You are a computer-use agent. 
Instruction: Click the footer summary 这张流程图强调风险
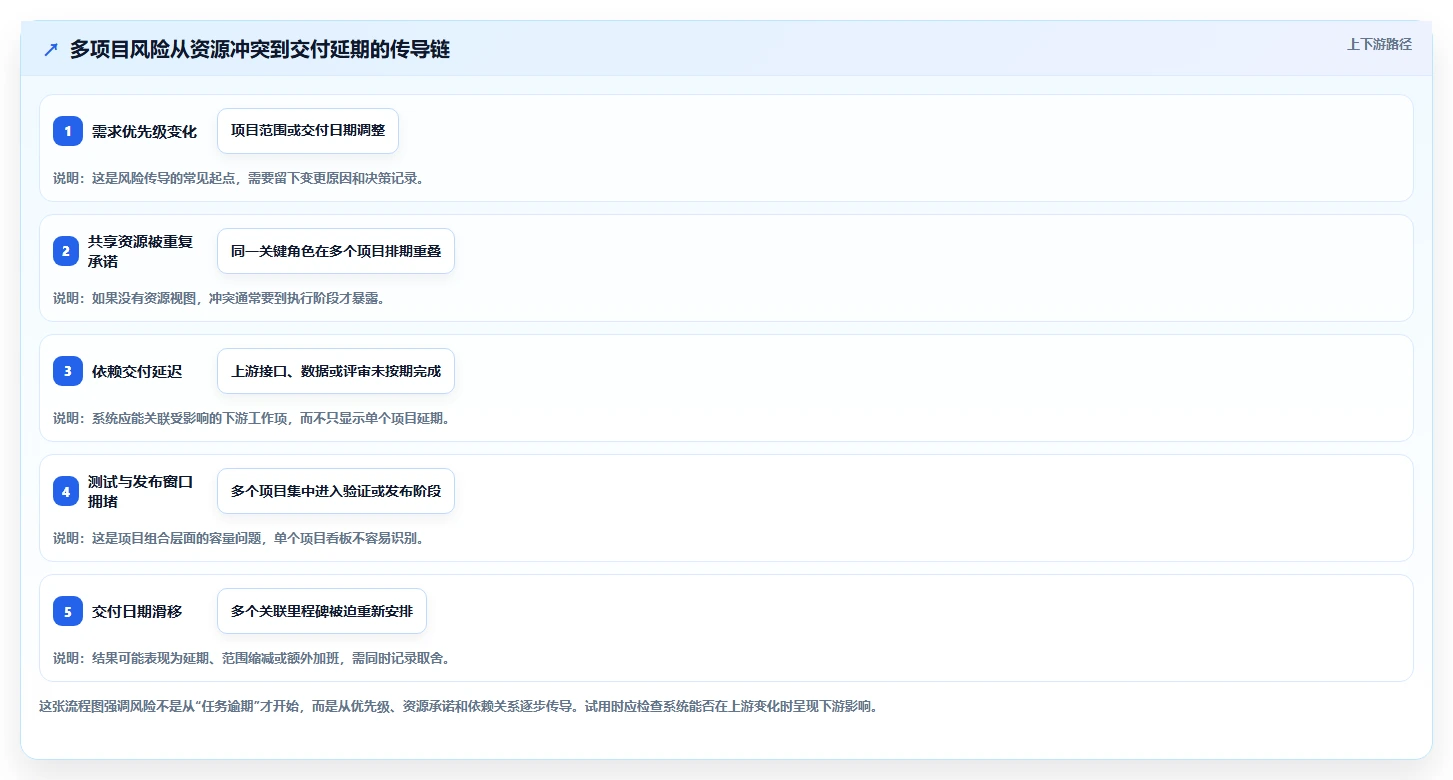458,706
